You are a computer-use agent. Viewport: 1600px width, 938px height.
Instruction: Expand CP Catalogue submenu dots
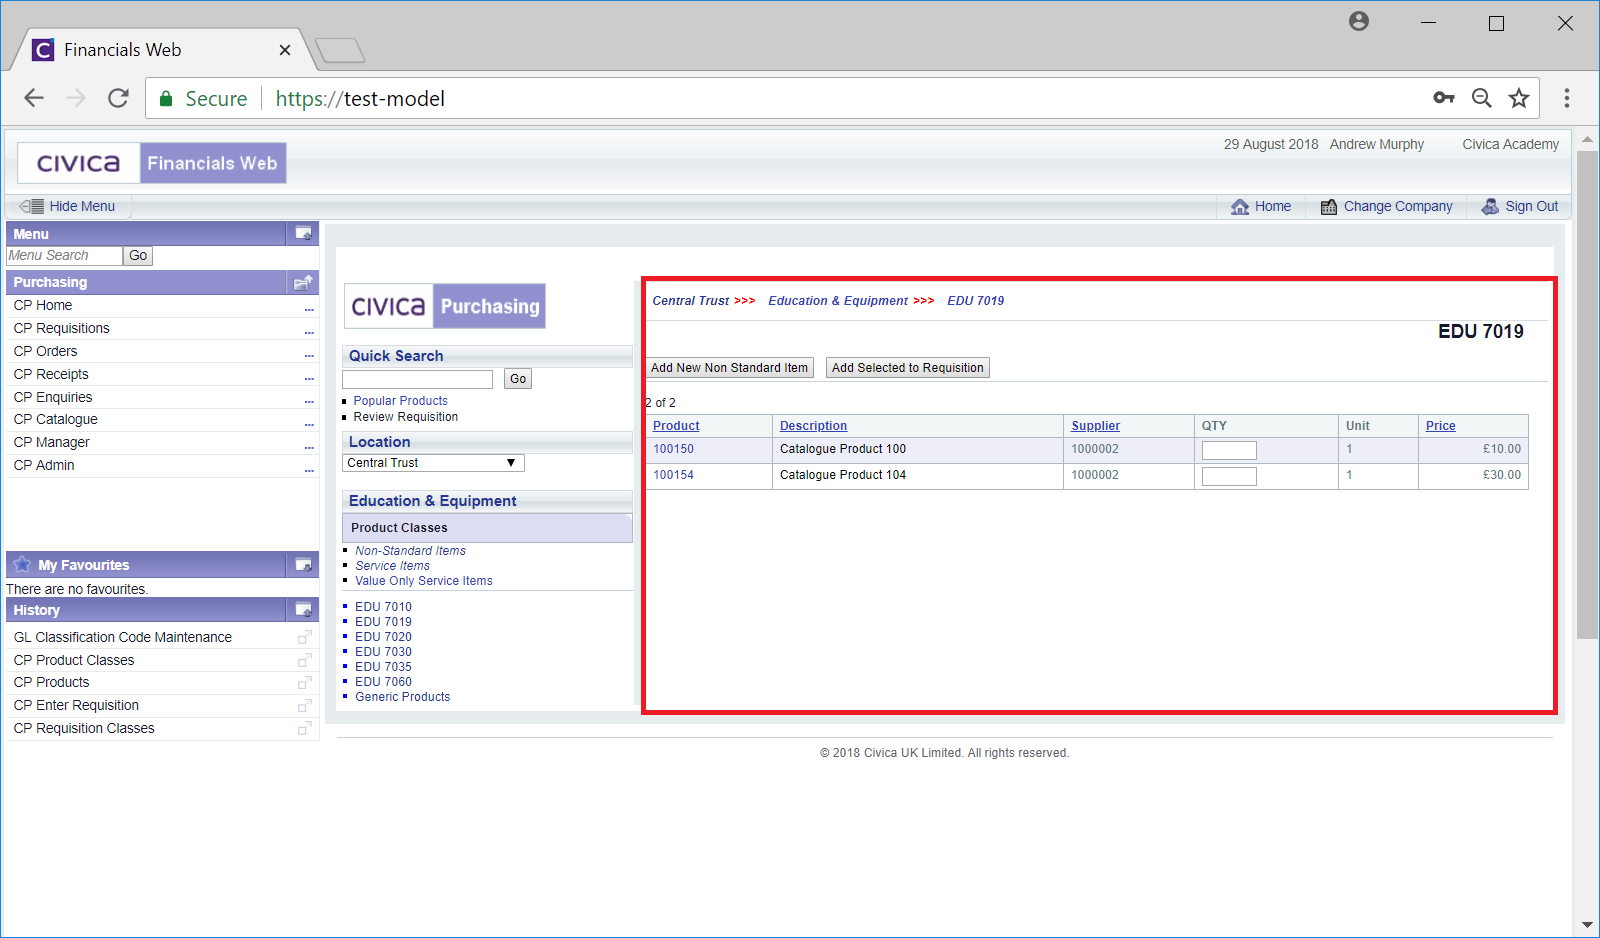click(x=309, y=425)
